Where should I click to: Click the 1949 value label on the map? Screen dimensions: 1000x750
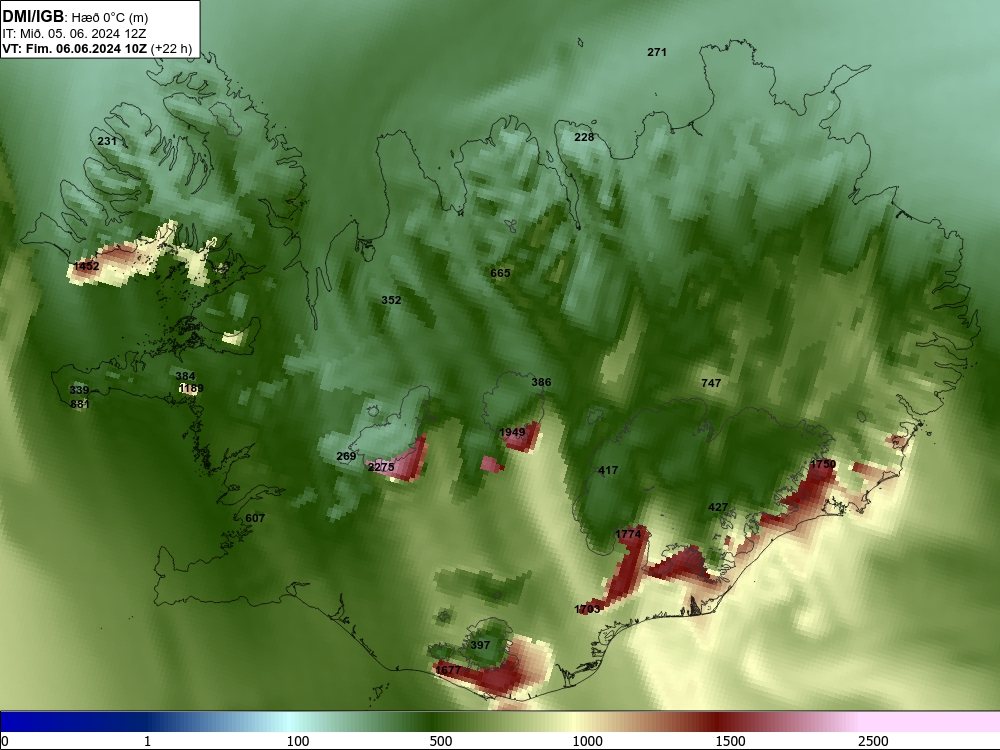click(512, 432)
